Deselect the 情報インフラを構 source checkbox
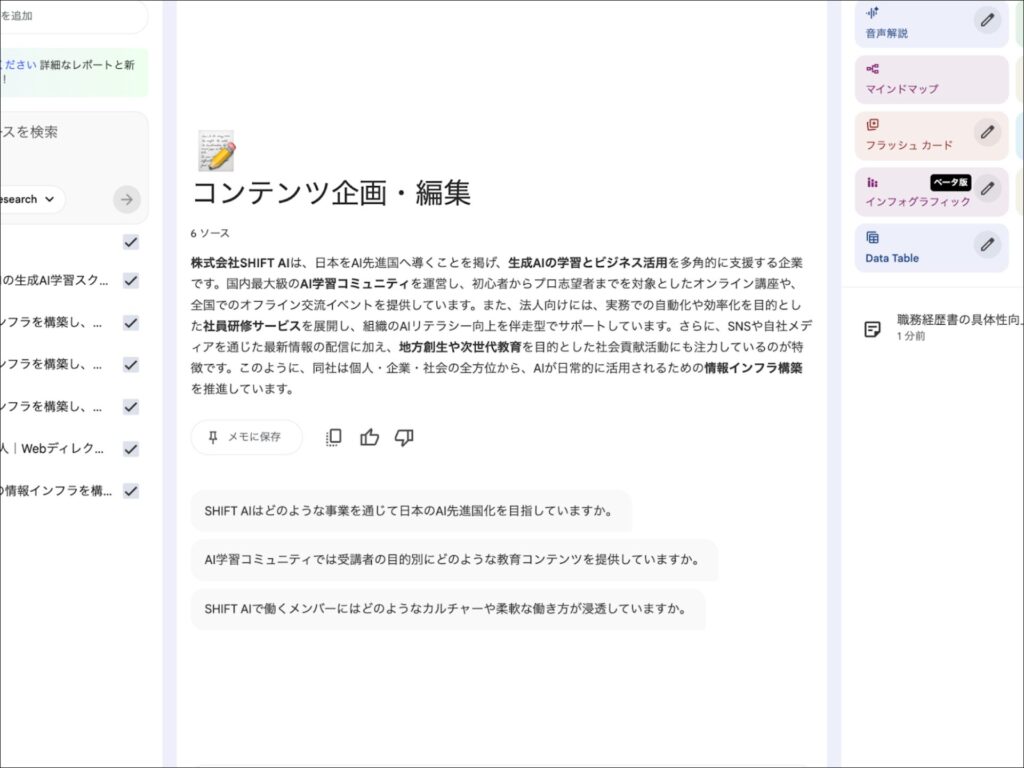The width and height of the screenshot is (1024, 768). (x=131, y=490)
